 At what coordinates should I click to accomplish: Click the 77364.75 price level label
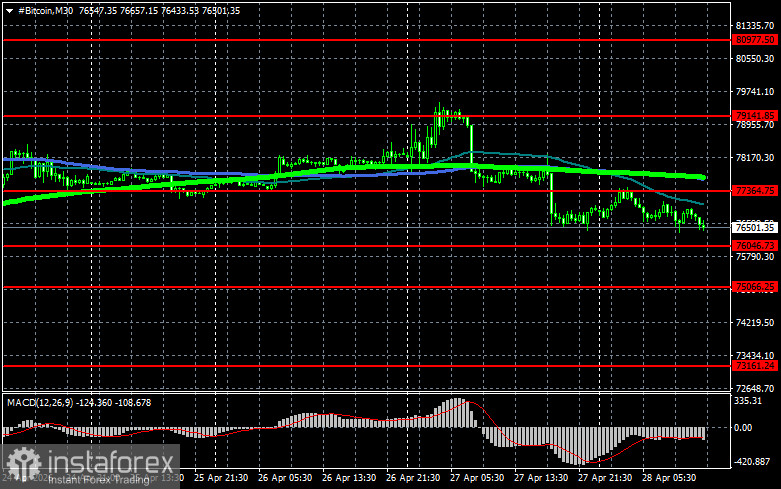(x=755, y=190)
